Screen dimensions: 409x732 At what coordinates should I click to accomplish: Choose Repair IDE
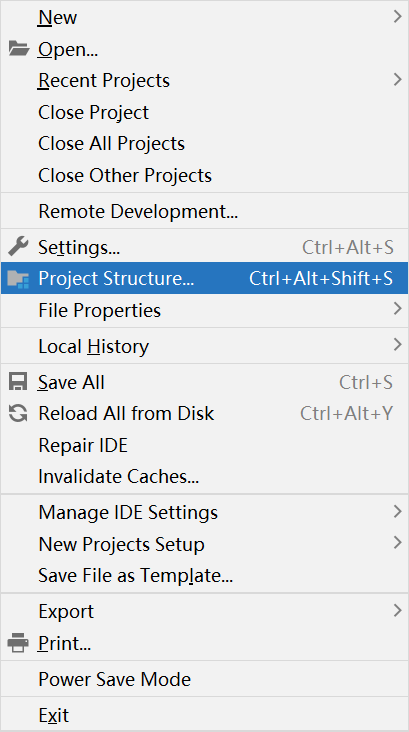pyautogui.click(x=204, y=445)
